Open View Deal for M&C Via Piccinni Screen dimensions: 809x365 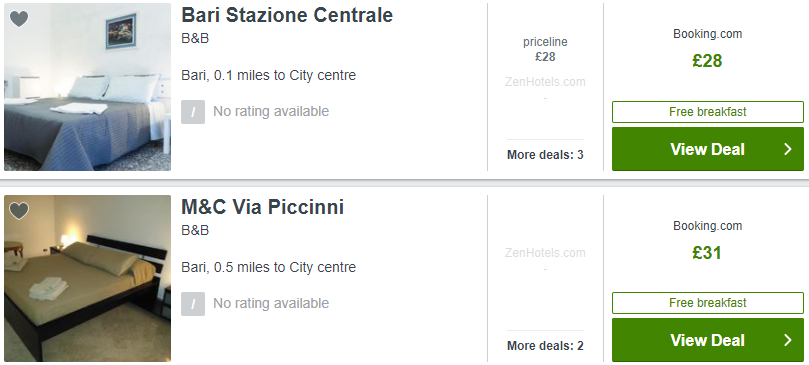(708, 340)
